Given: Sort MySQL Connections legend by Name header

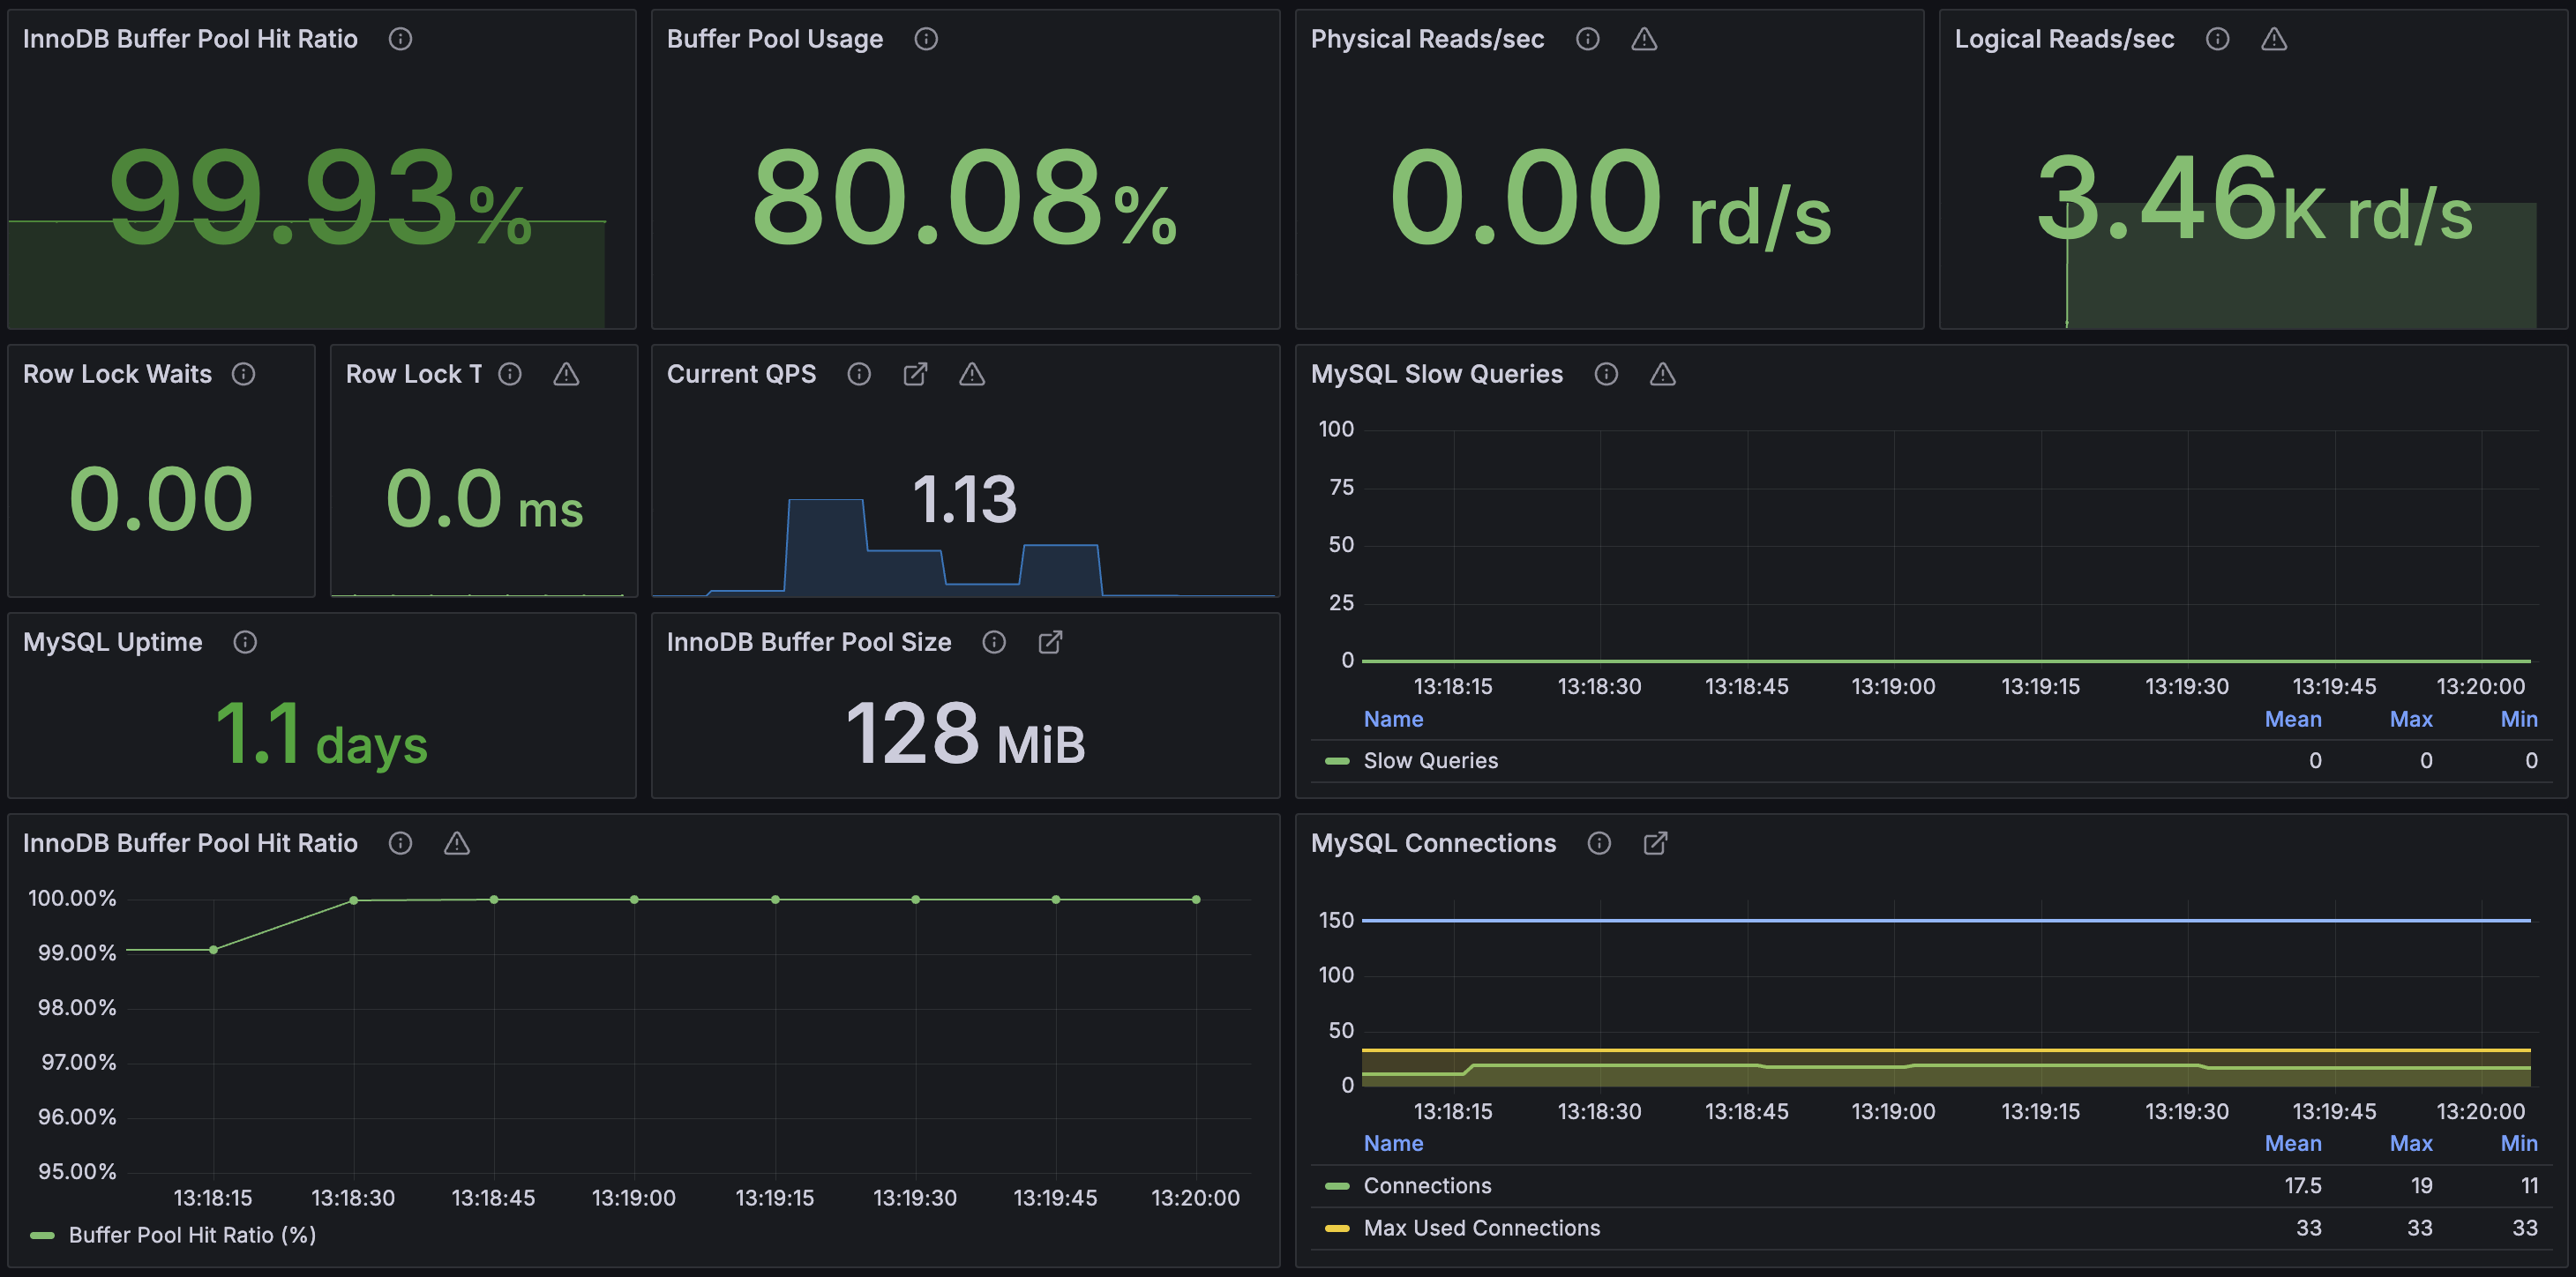Looking at the screenshot, I should (x=1393, y=1143).
